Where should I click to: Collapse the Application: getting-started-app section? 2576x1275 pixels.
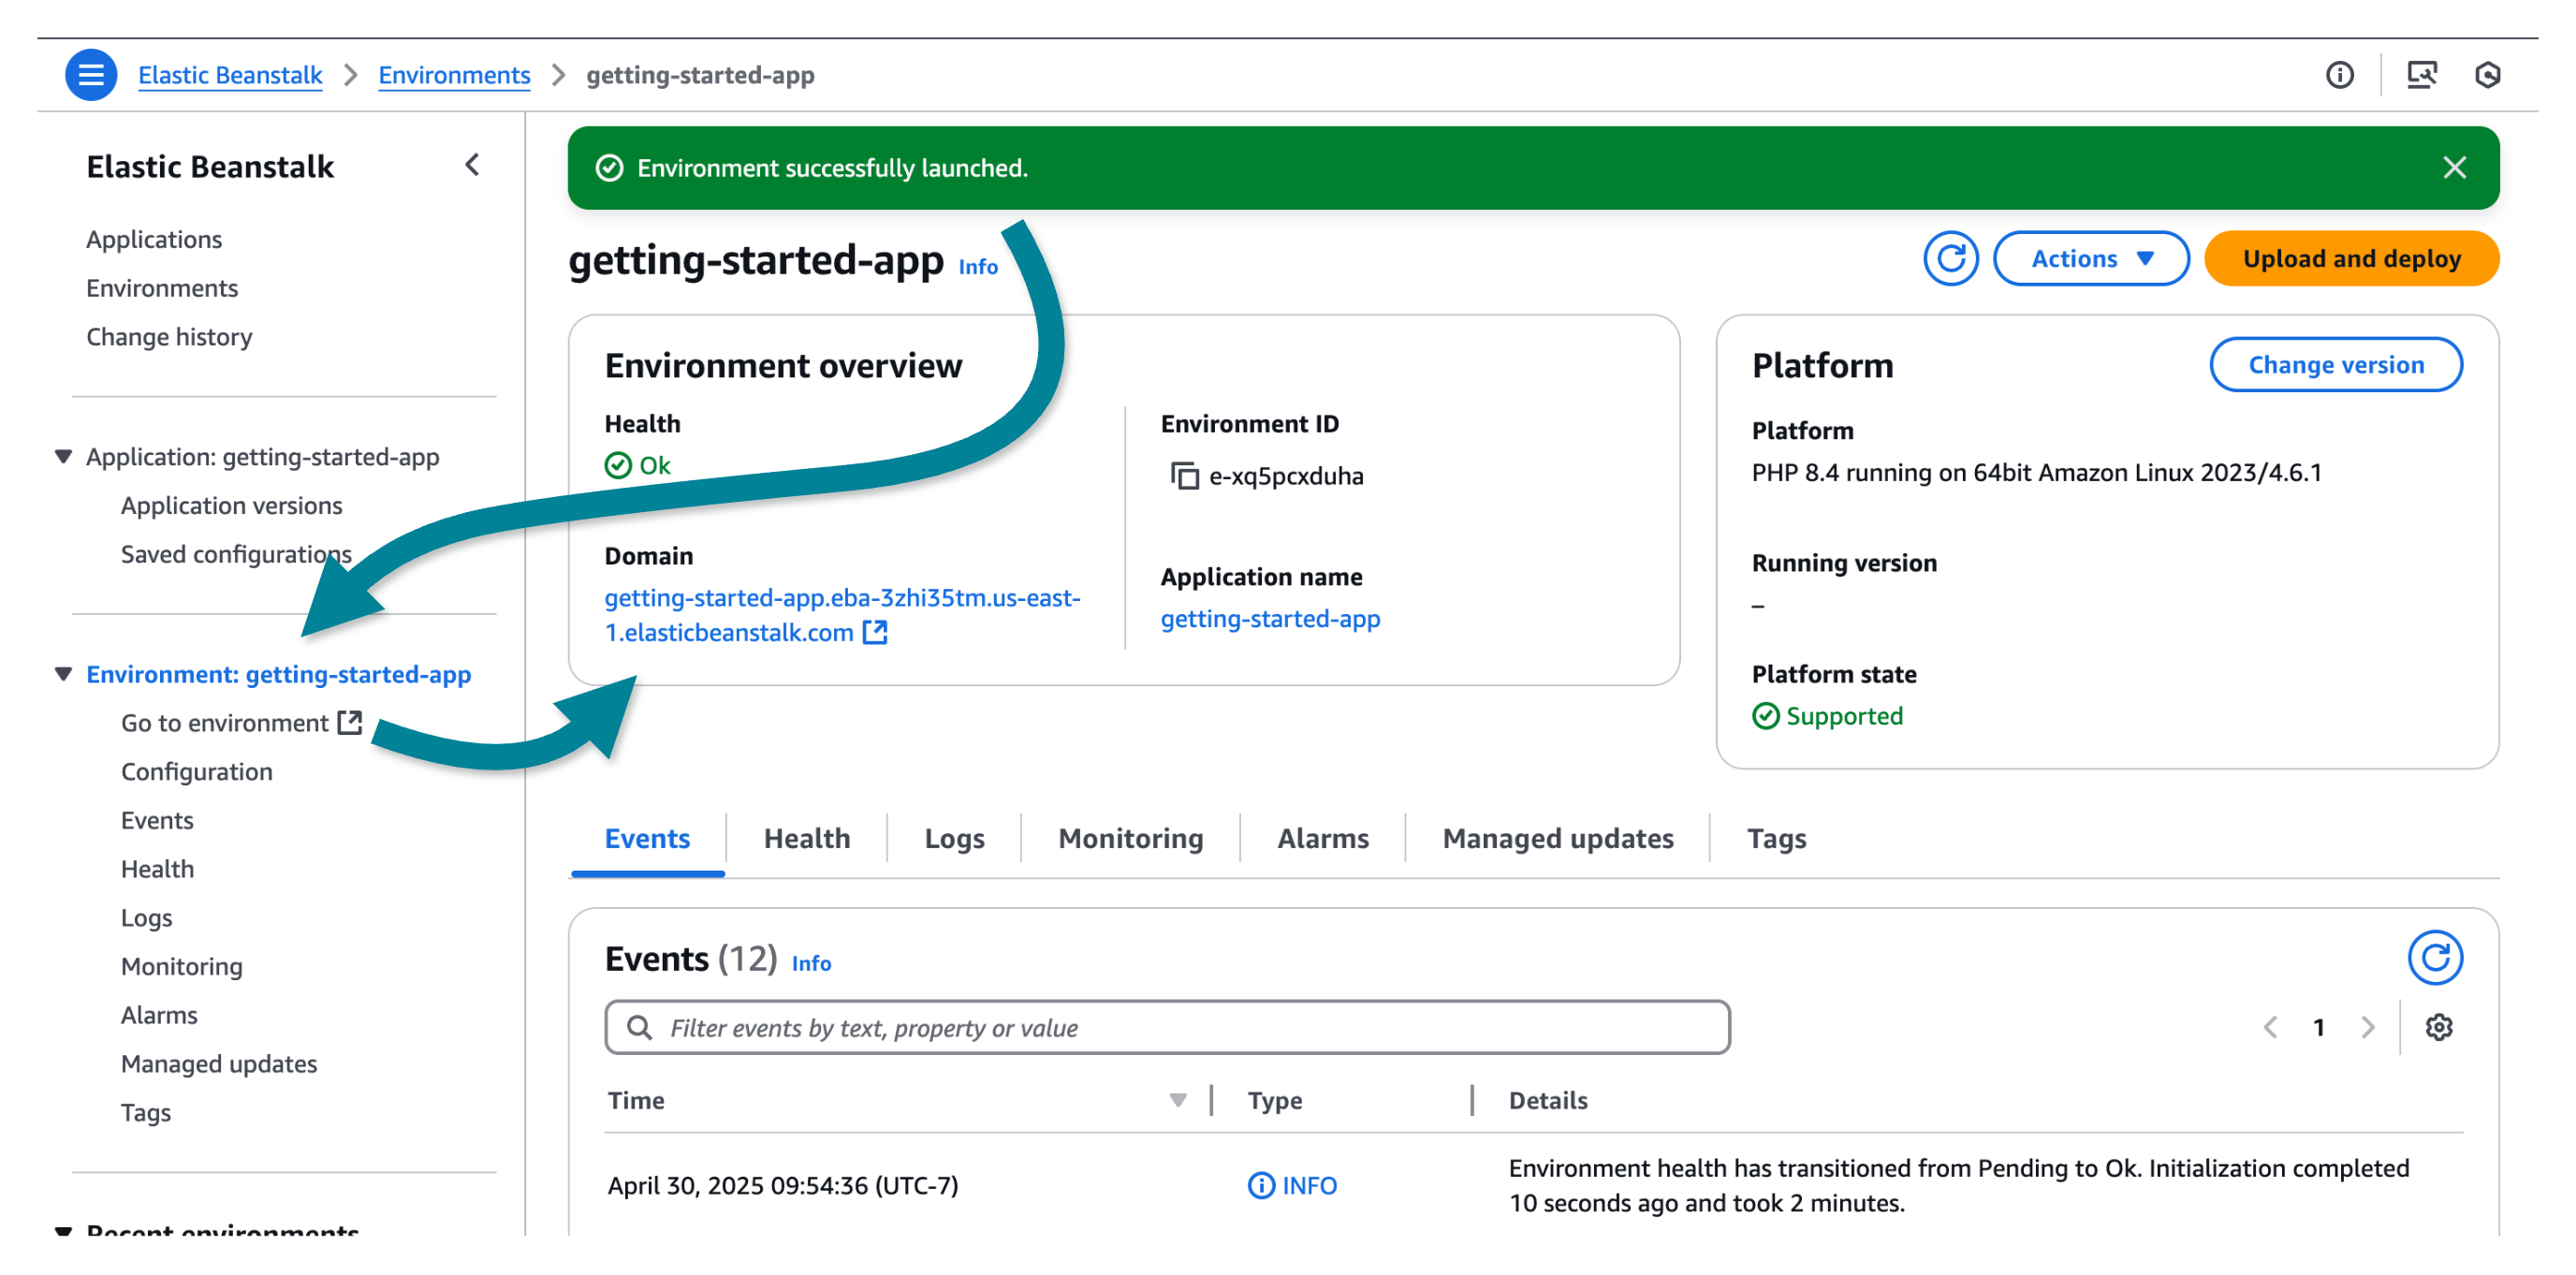pos(62,456)
